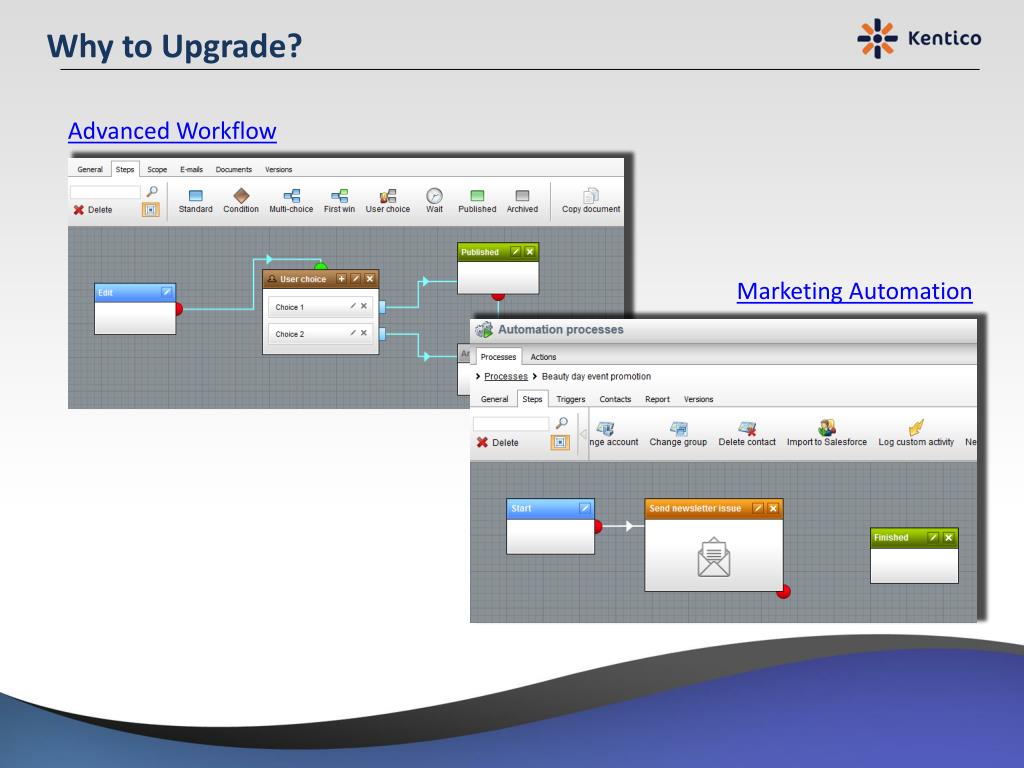Switch to workflow Versions tab
Viewport: 1024px width, 768px height.
click(x=278, y=169)
